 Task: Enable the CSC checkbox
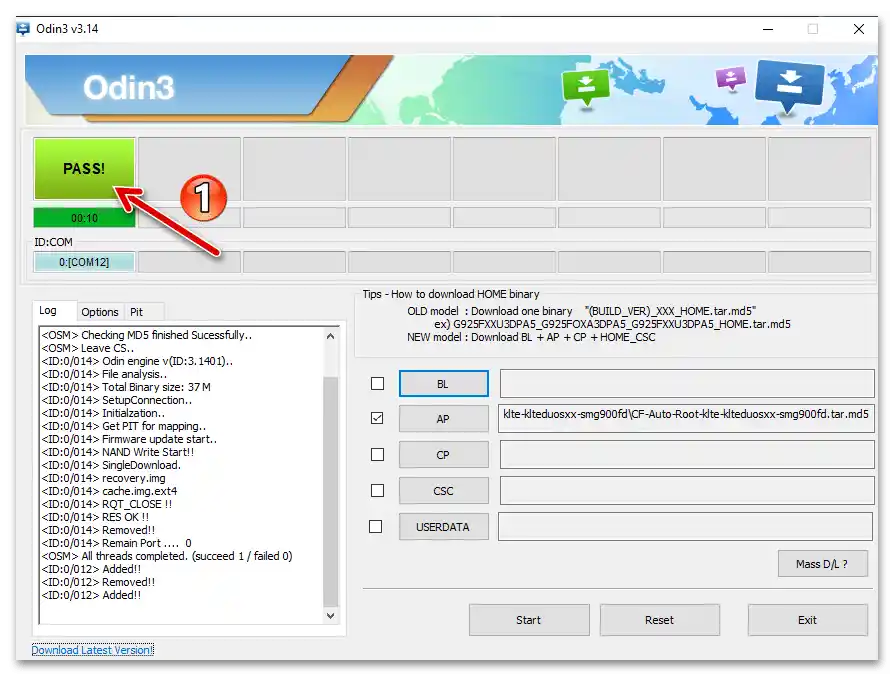point(377,490)
